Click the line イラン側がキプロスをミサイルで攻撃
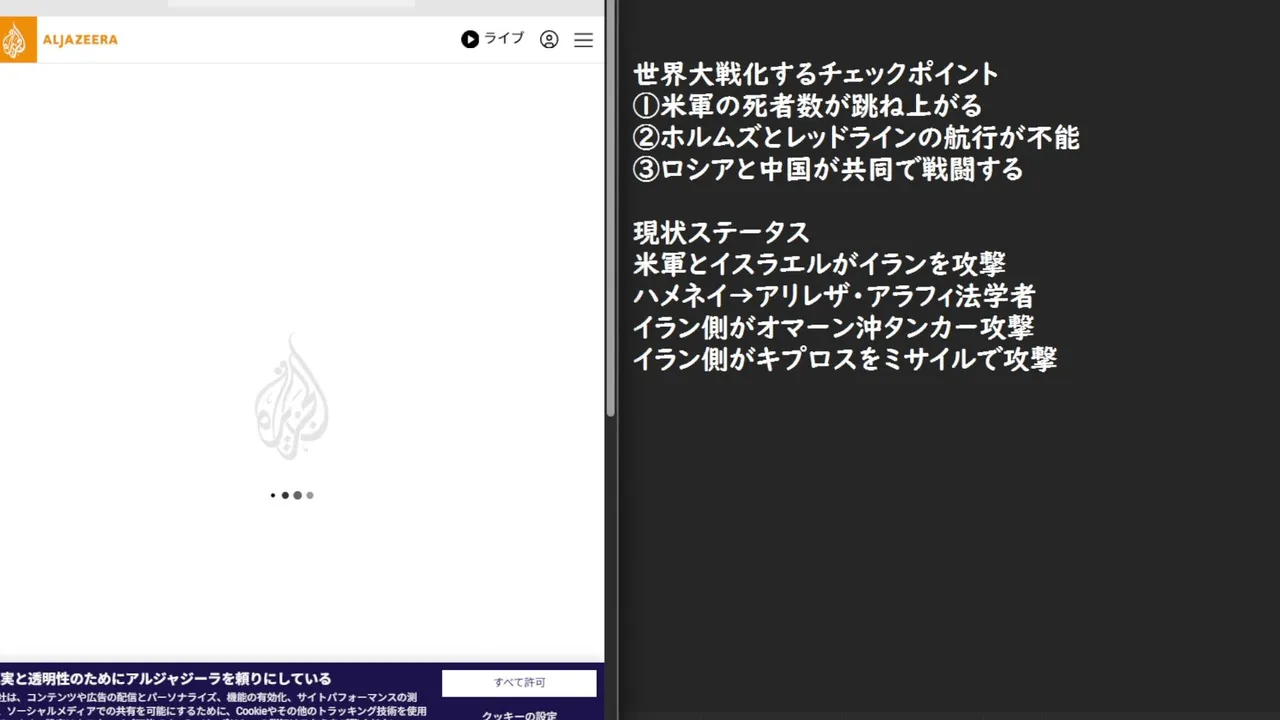The height and width of the screenshot is (720, 1280). coord(845,360)
